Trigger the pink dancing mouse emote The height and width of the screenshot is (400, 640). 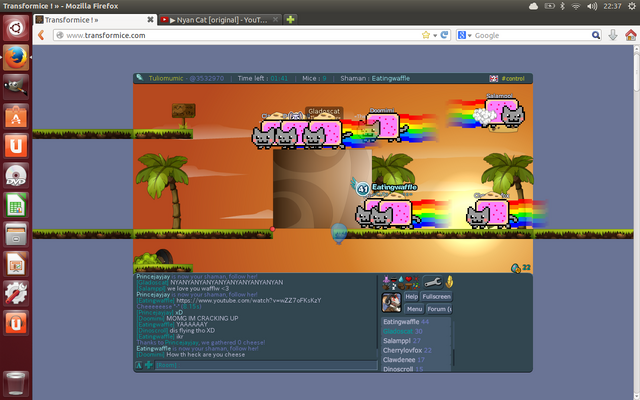coord(386,279)
